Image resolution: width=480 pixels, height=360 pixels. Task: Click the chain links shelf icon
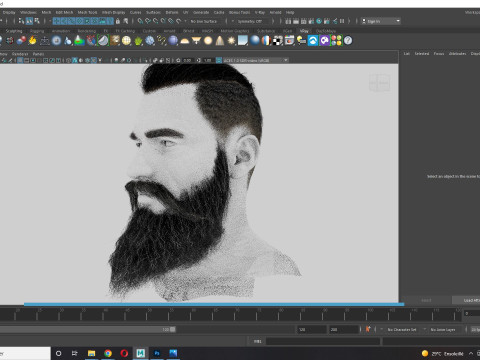tap(161, 41)
